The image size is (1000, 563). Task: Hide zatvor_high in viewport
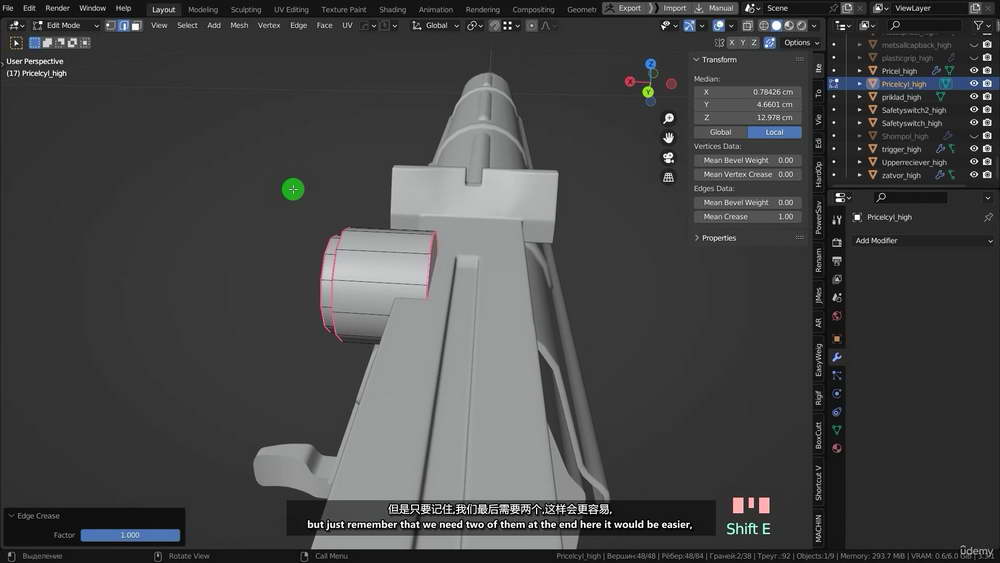click(x=974, y=175)
